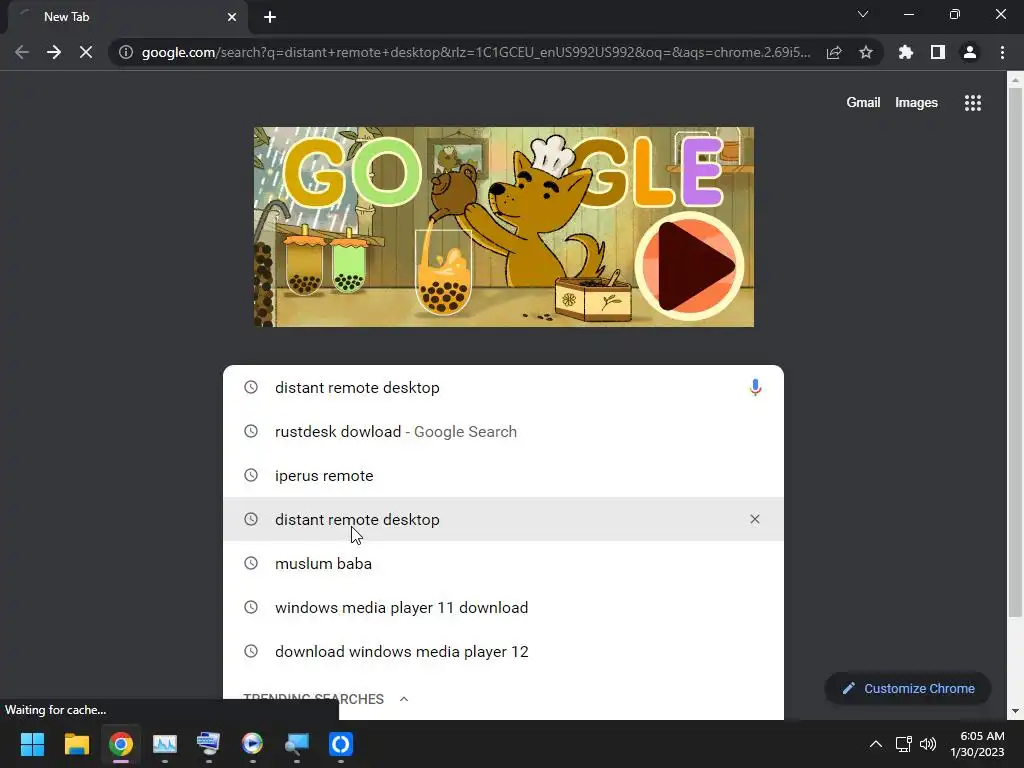Open the remote desktop taskbar icon

tap(296, 744)
